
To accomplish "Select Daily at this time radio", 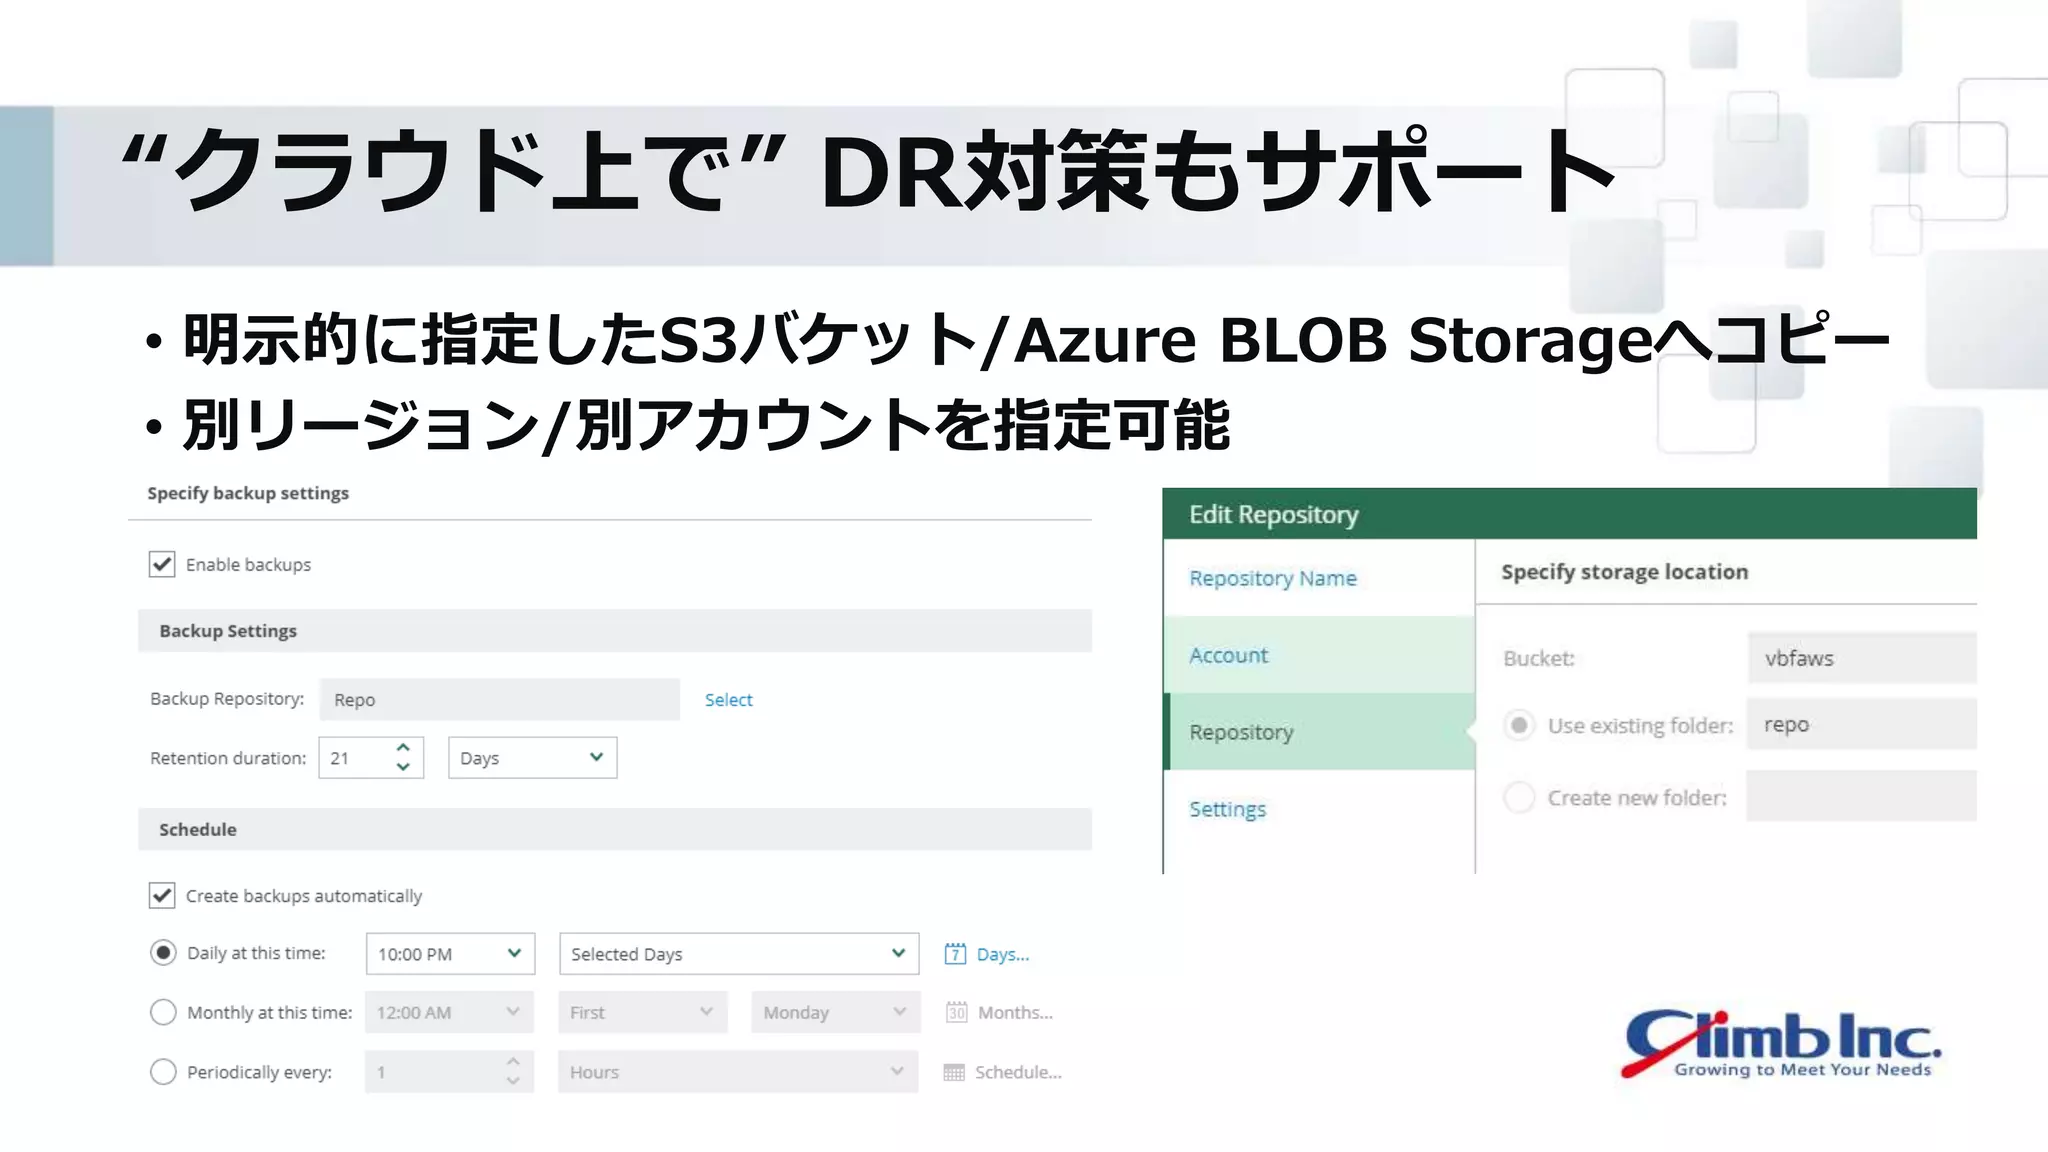I will 163,953.
